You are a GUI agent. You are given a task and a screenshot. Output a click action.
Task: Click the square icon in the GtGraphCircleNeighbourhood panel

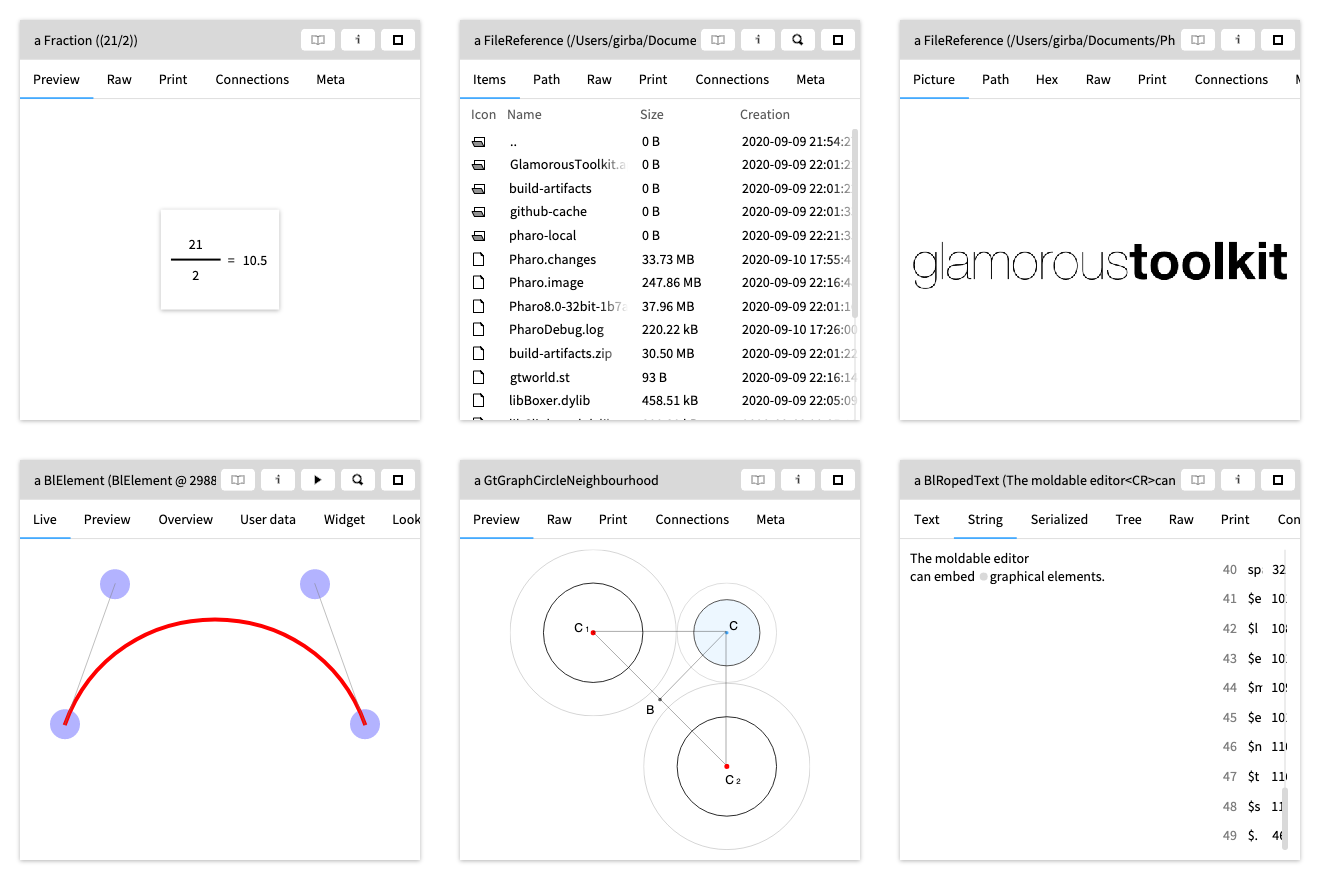(x=838, y=480)
